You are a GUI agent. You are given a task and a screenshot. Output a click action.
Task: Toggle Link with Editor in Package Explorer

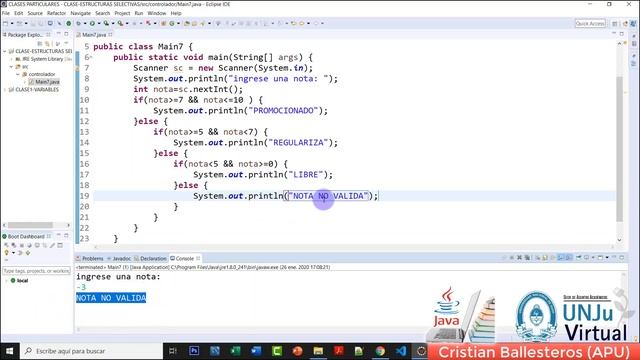point(48,43)
